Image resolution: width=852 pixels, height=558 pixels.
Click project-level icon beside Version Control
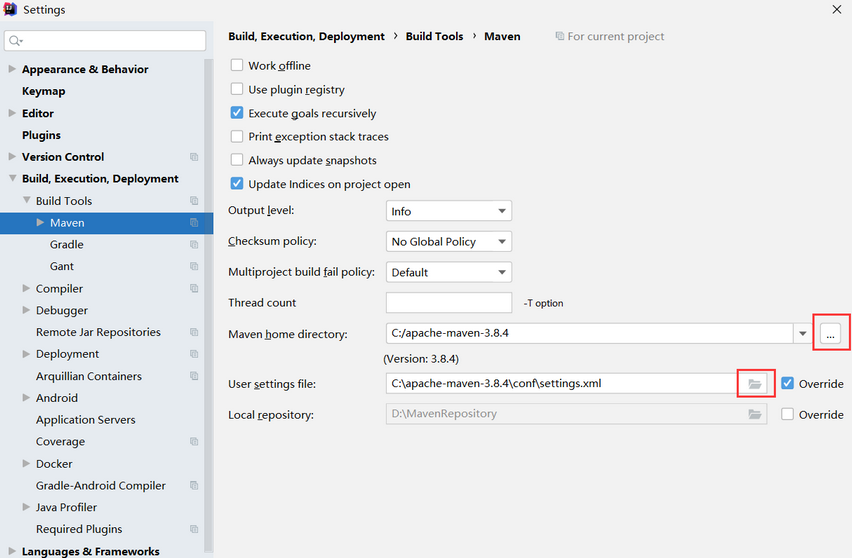point(194,157)
